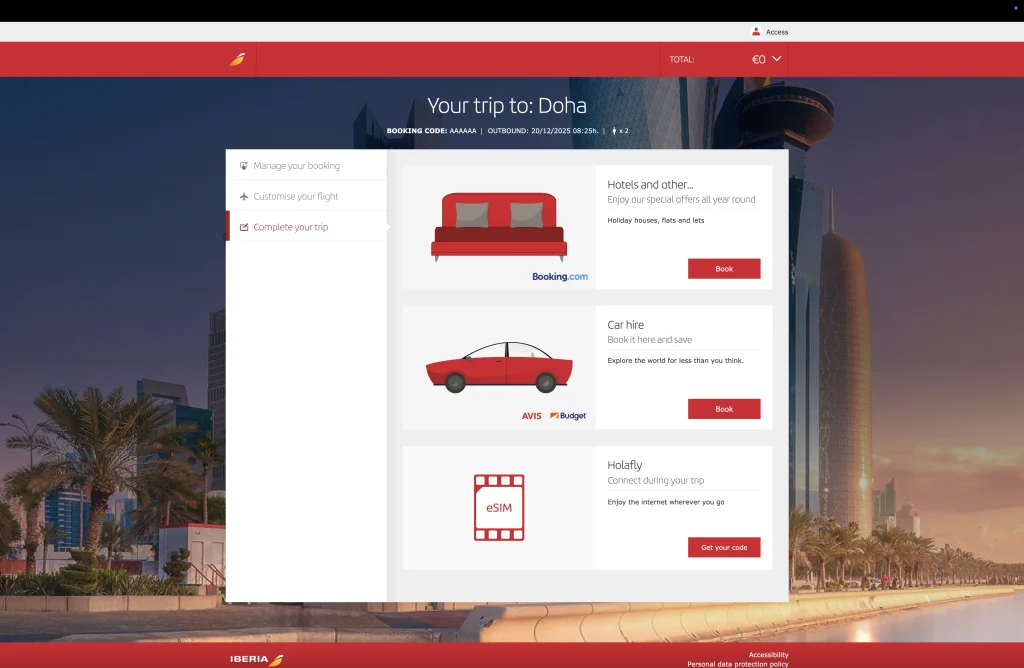Click the outbound date 20/12/2025 08:25h text
1024x668 pixels.
point(564,131)
